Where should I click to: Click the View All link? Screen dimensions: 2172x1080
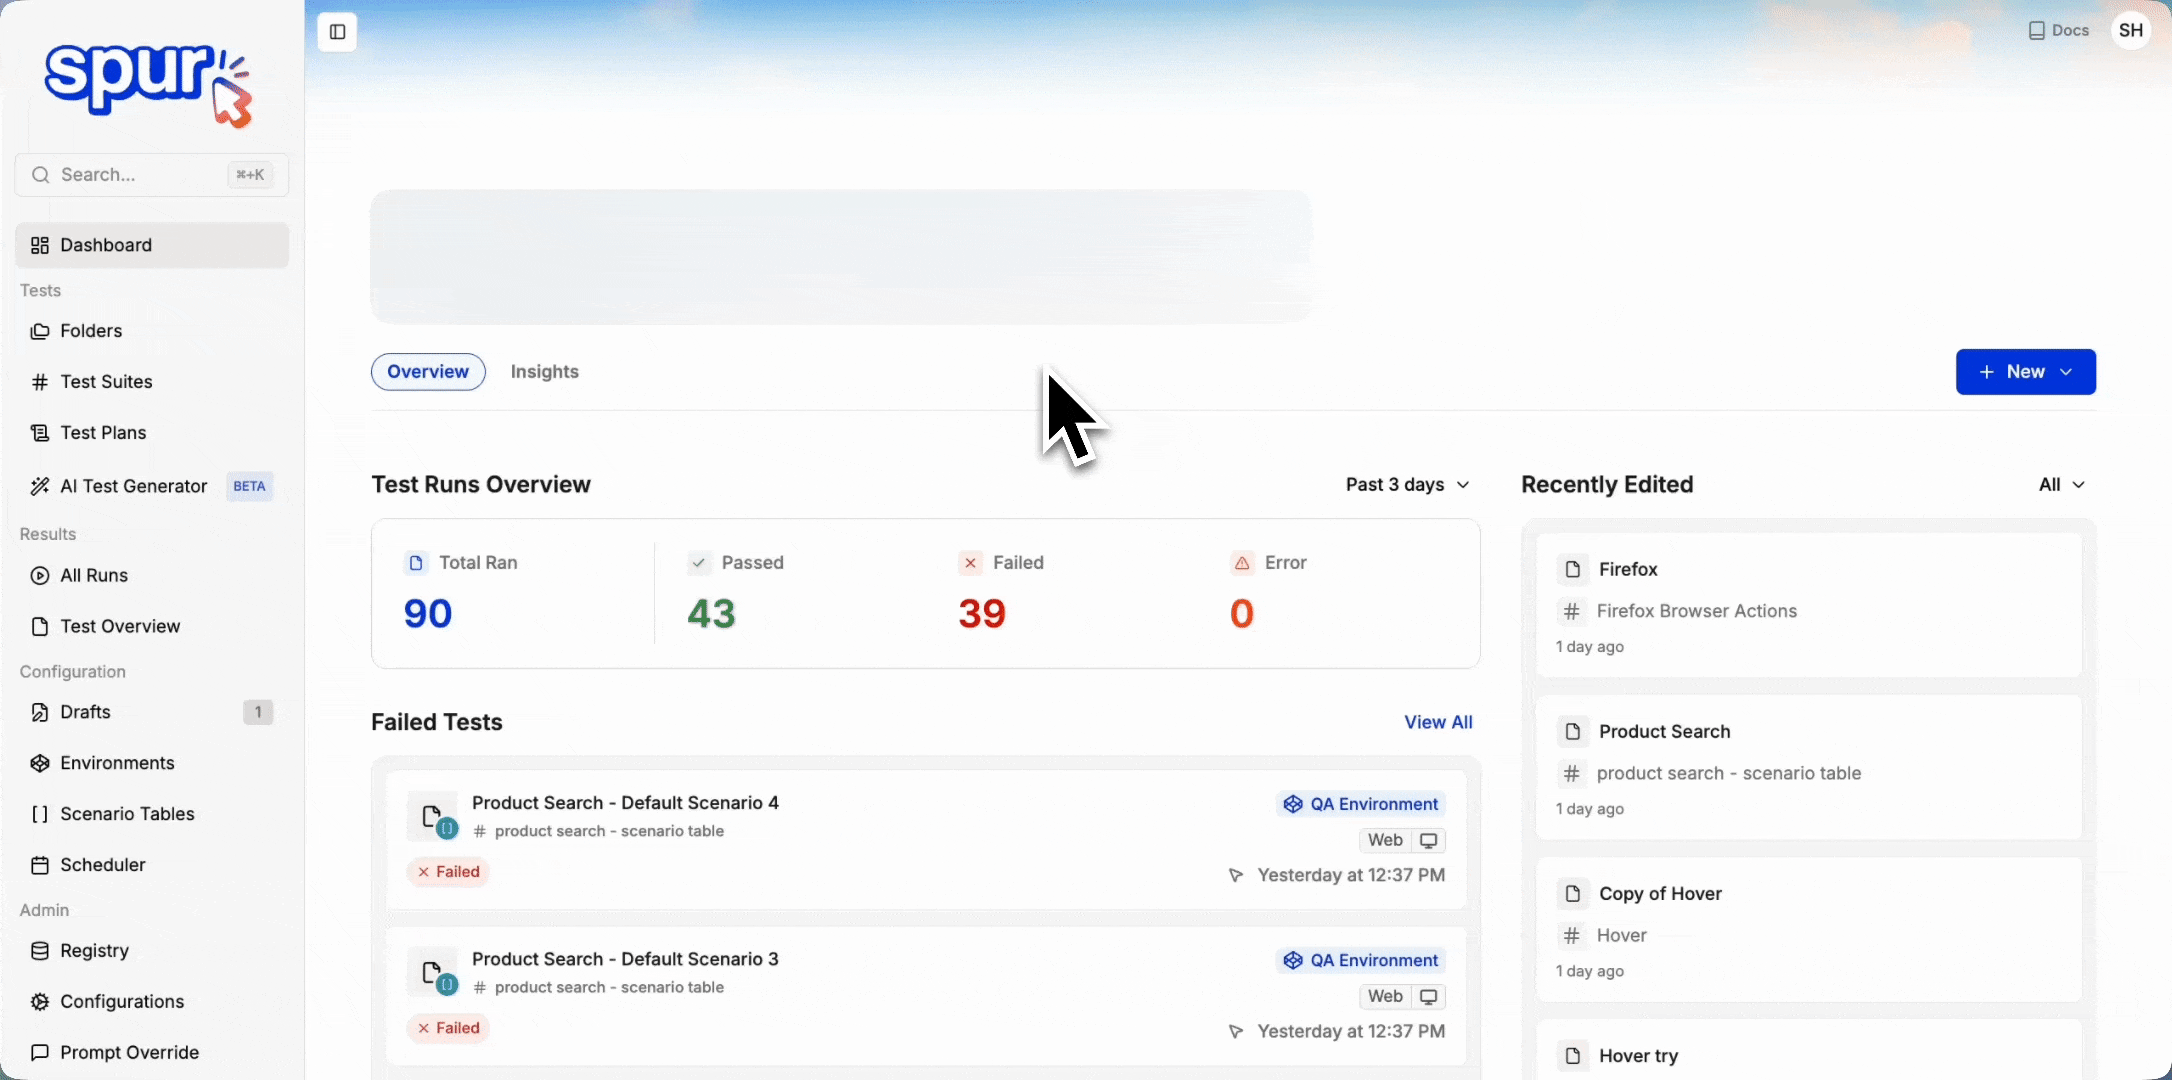(1438, 722)
